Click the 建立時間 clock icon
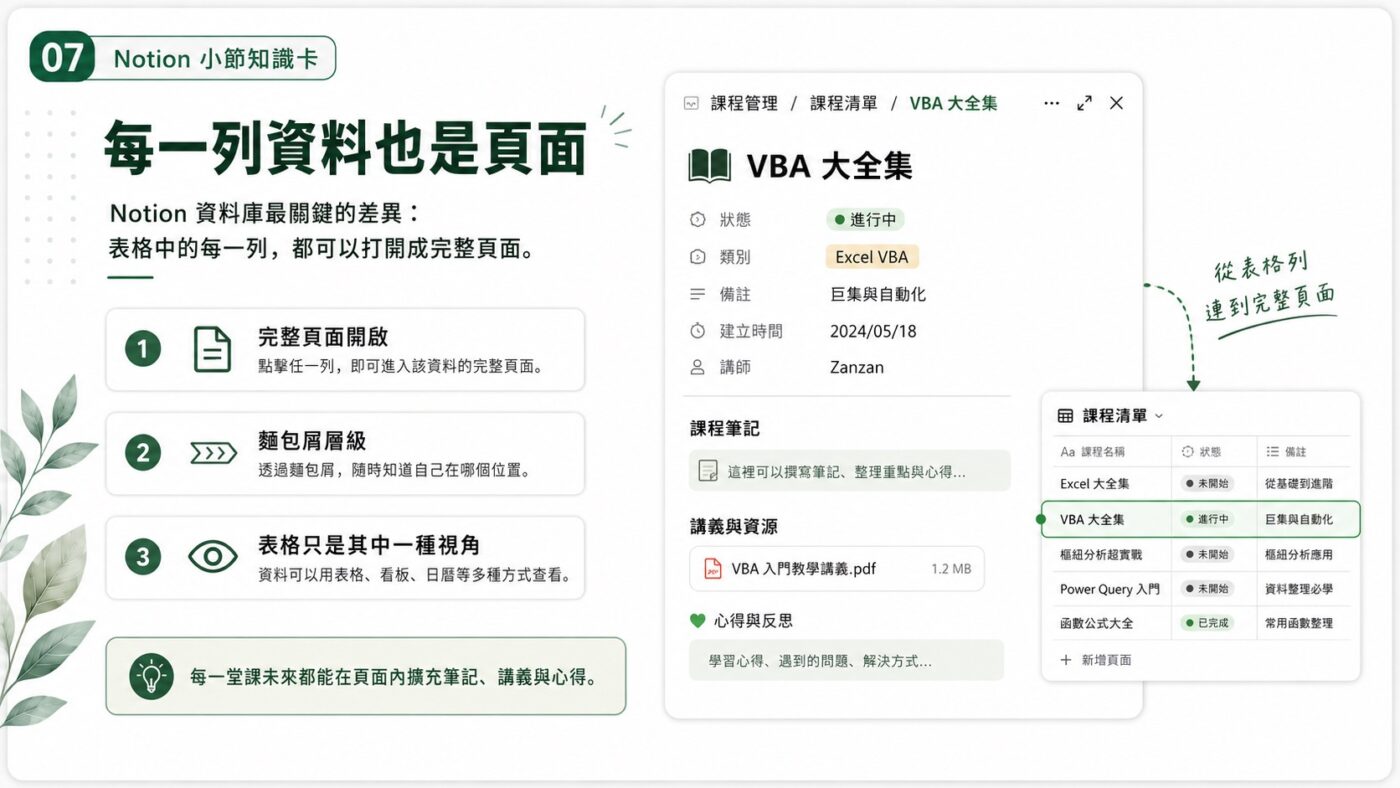The width and height of the screenshot is (1400, 788). (x=698, y=331)
